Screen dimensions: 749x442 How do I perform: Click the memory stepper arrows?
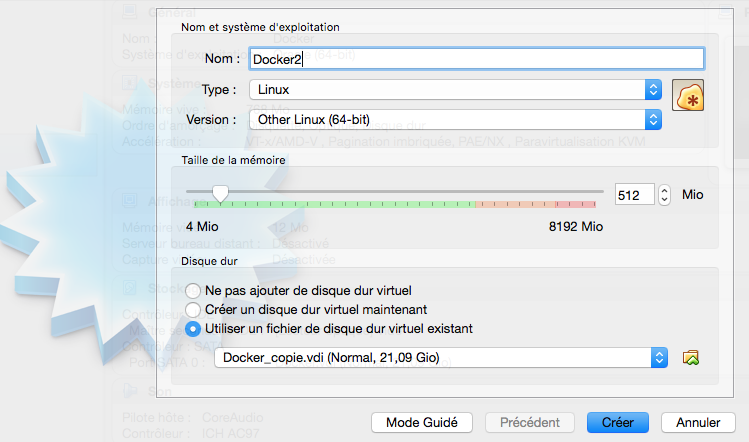tap(665, 194)
